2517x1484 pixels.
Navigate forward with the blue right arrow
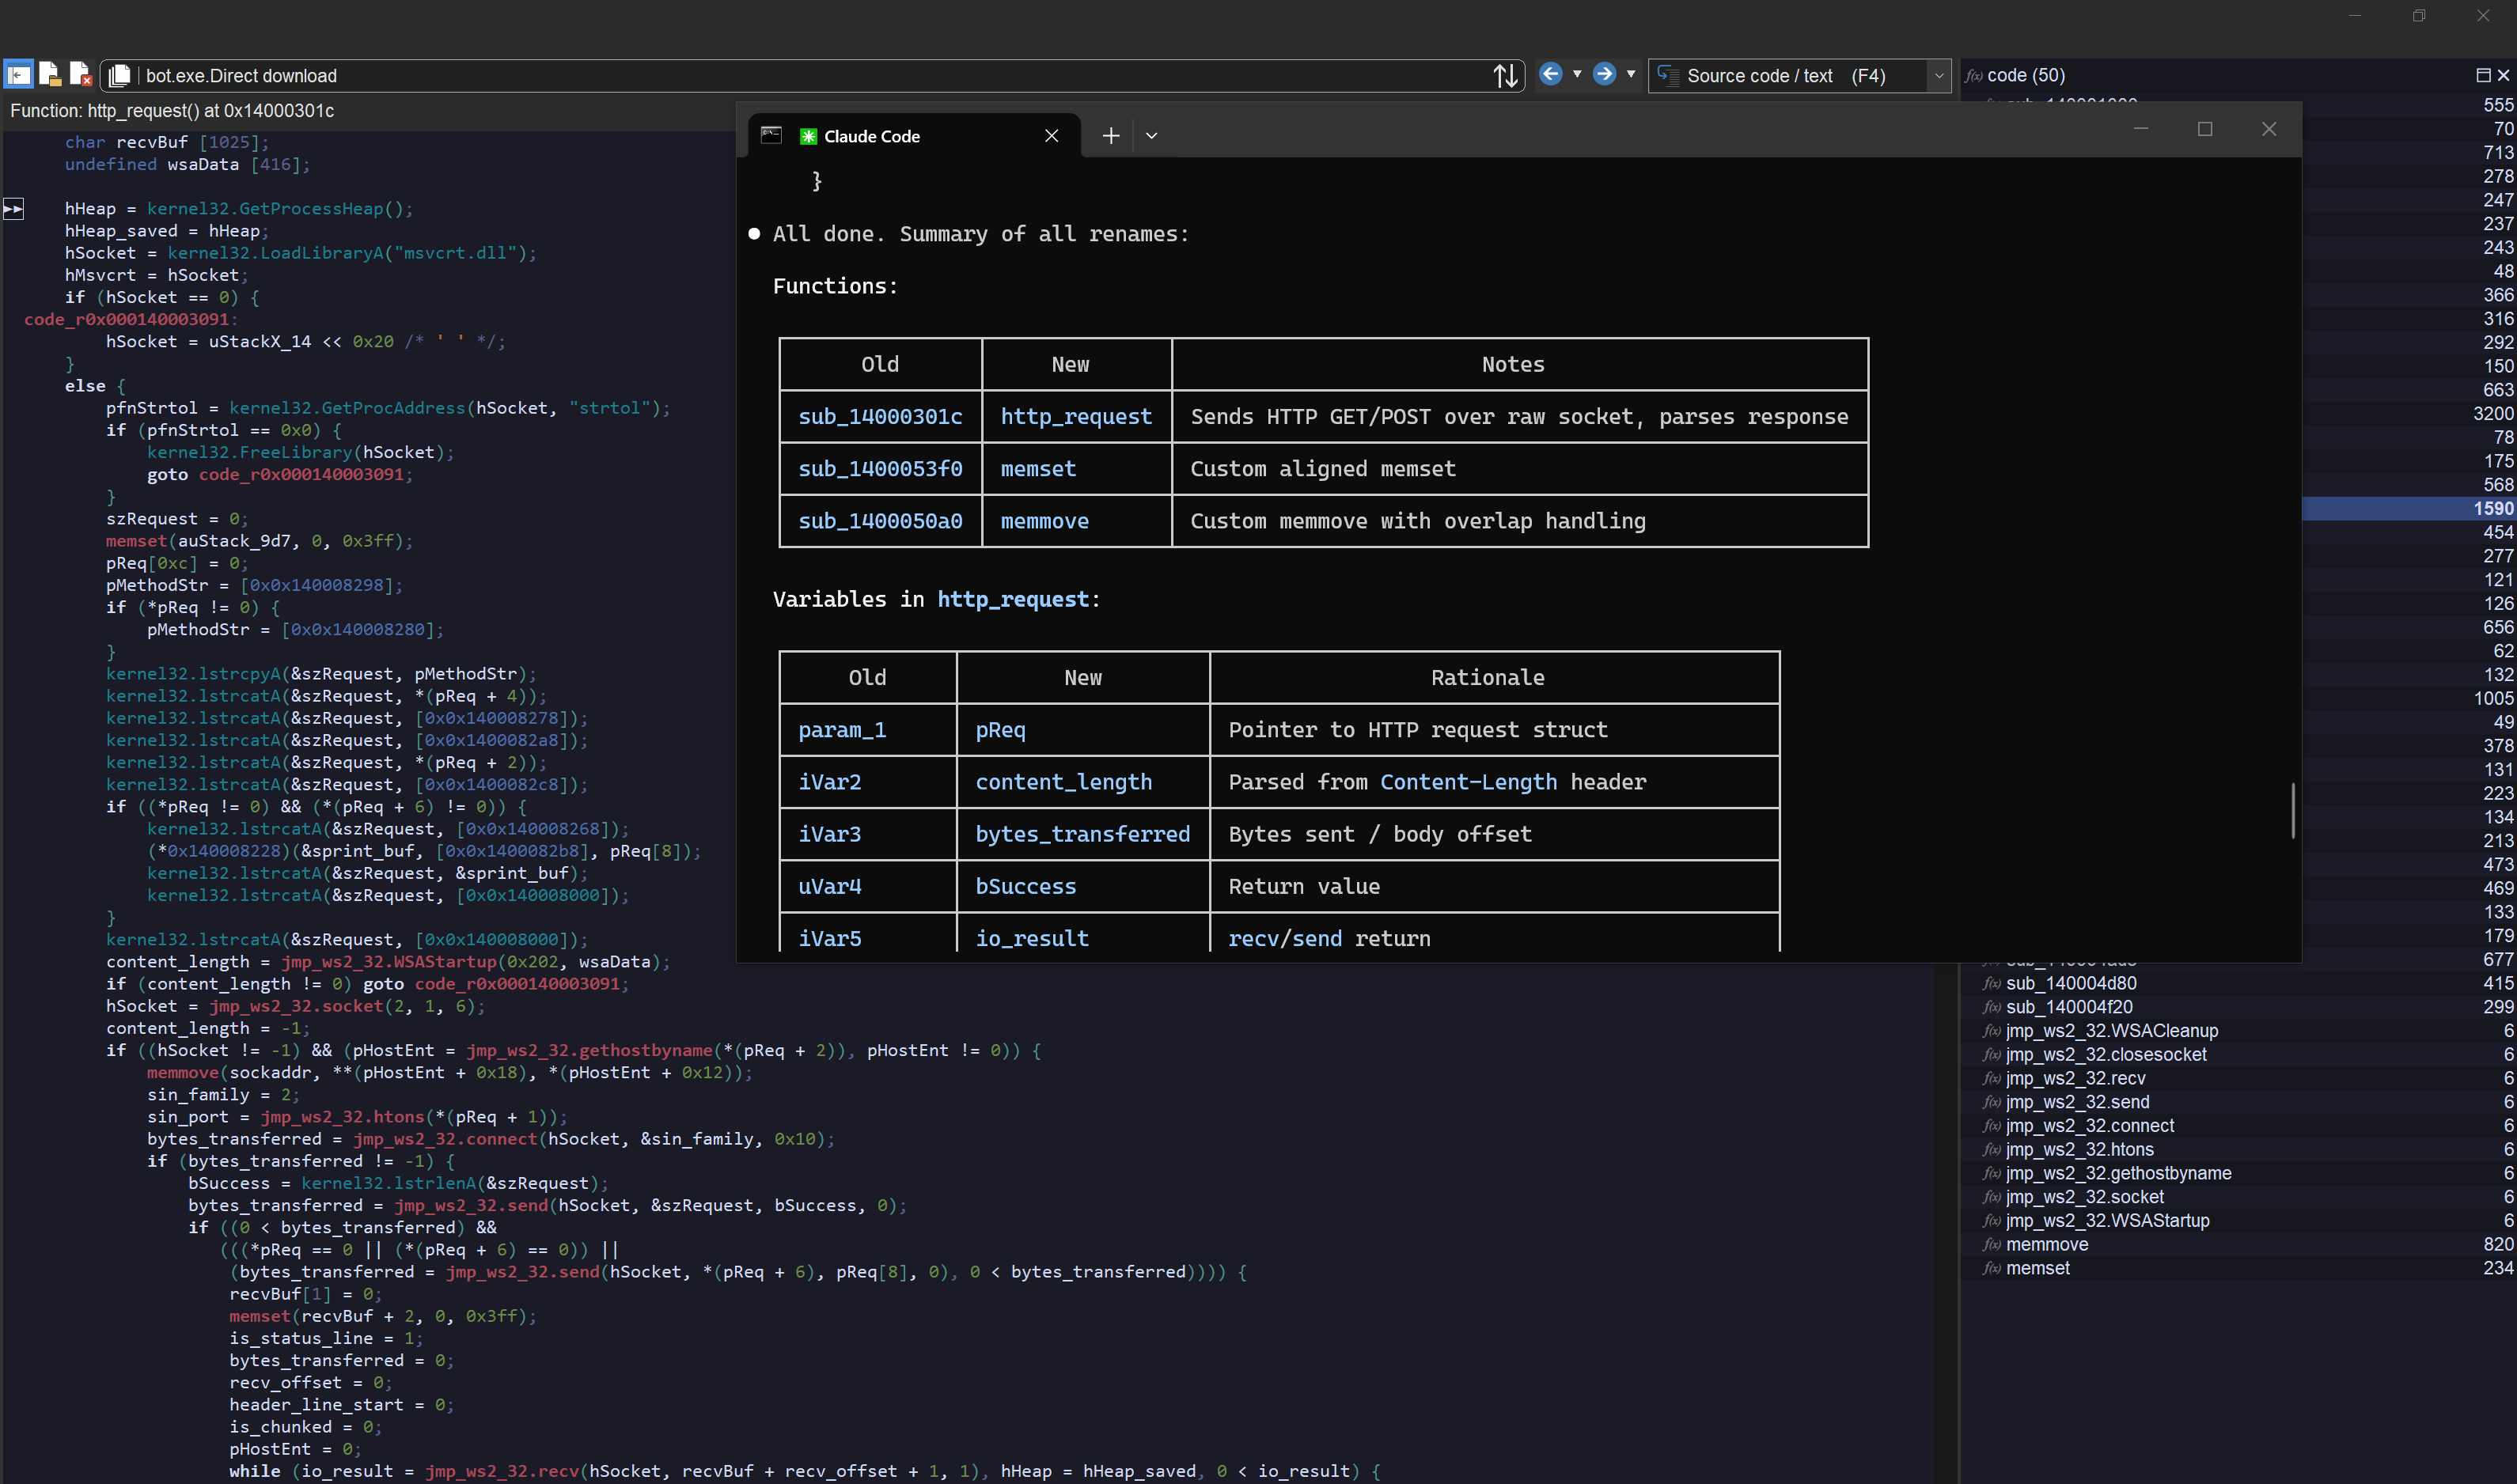tap(1603, 74)
